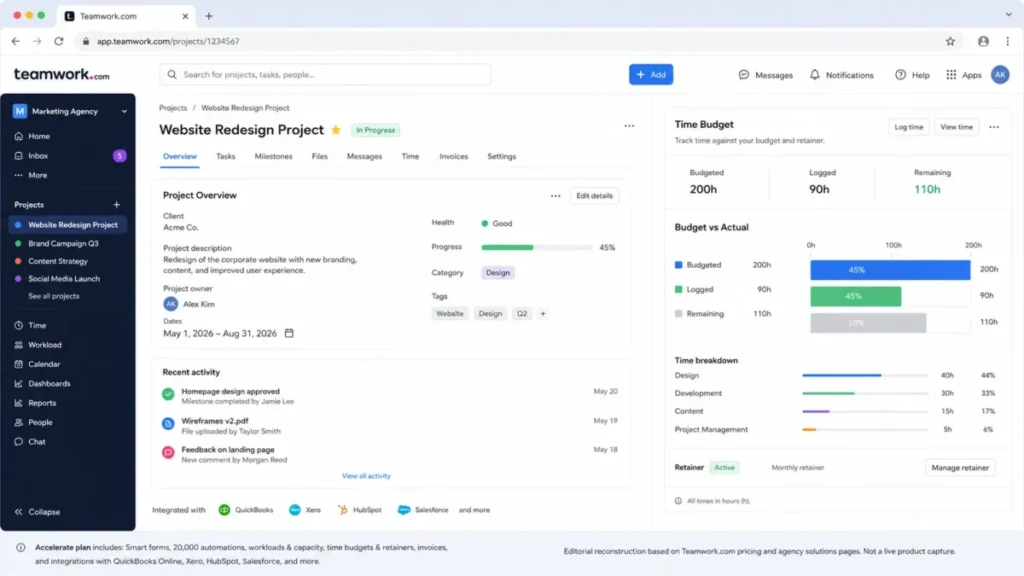The image size is (1024, 576).
Task: Open the browser profile icon
Action: 983,41
